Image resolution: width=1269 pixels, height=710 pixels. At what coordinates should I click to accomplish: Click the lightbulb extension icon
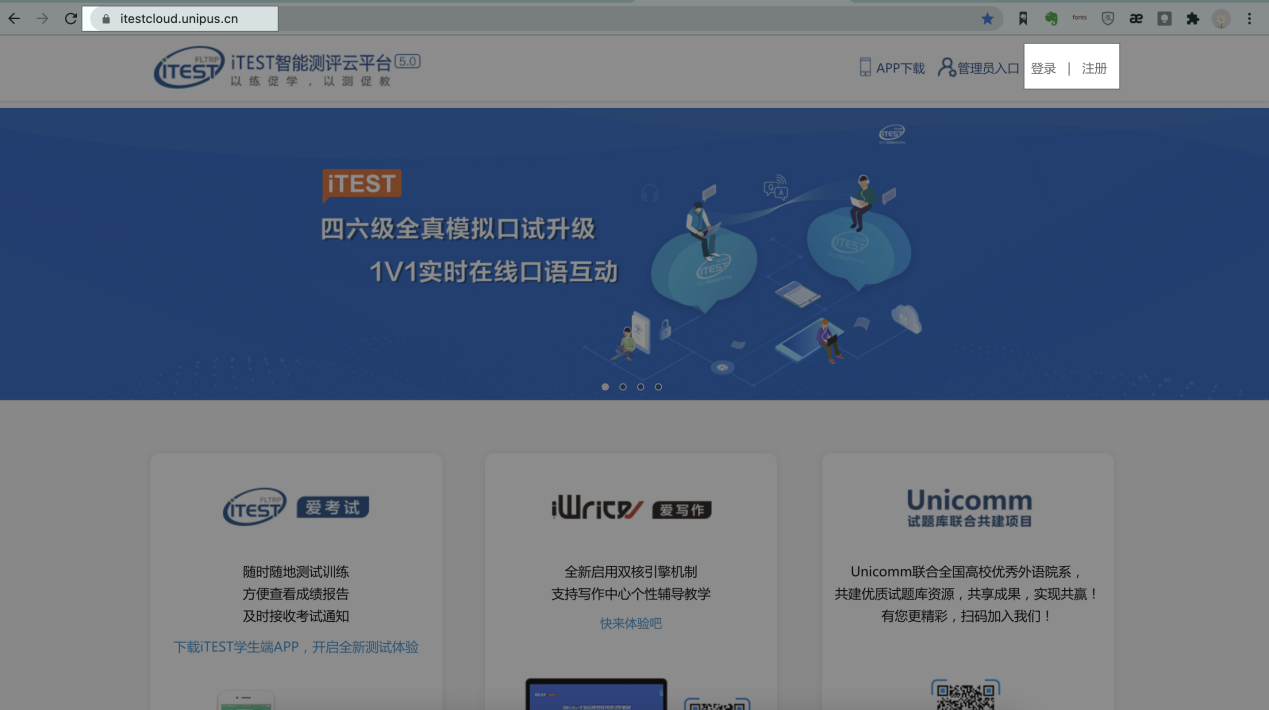1164,19
